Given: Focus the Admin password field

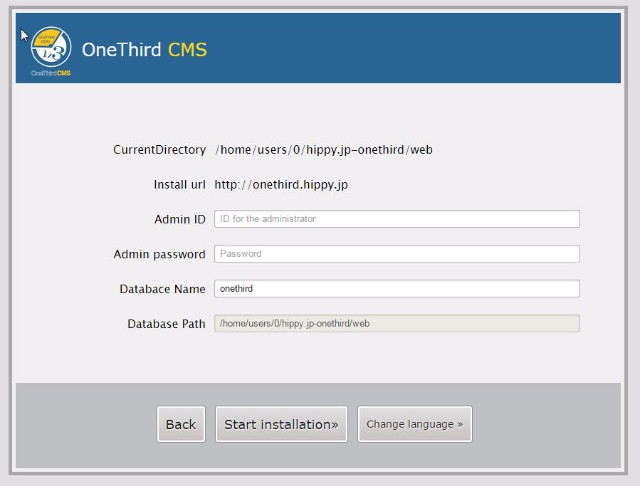Looking at the screenshot, I should 397,254.
